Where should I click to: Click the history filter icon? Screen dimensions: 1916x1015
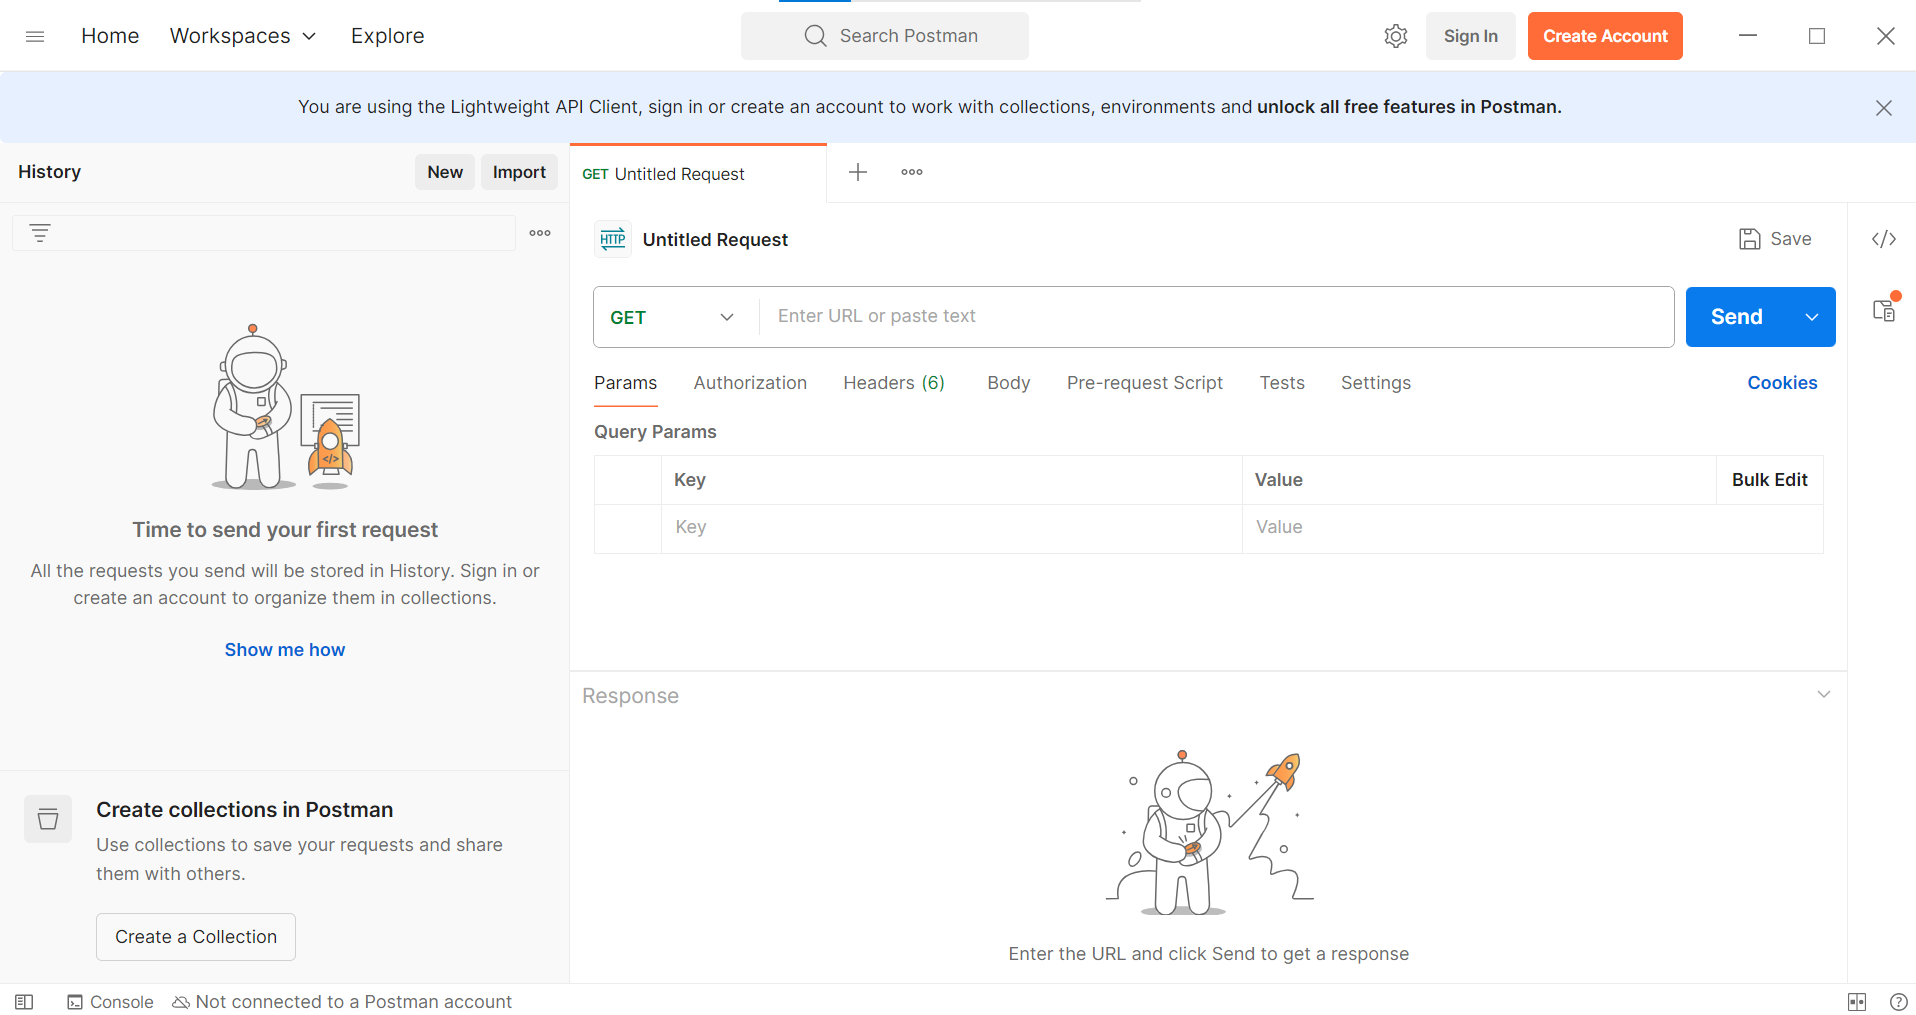(x=40, y=233)
